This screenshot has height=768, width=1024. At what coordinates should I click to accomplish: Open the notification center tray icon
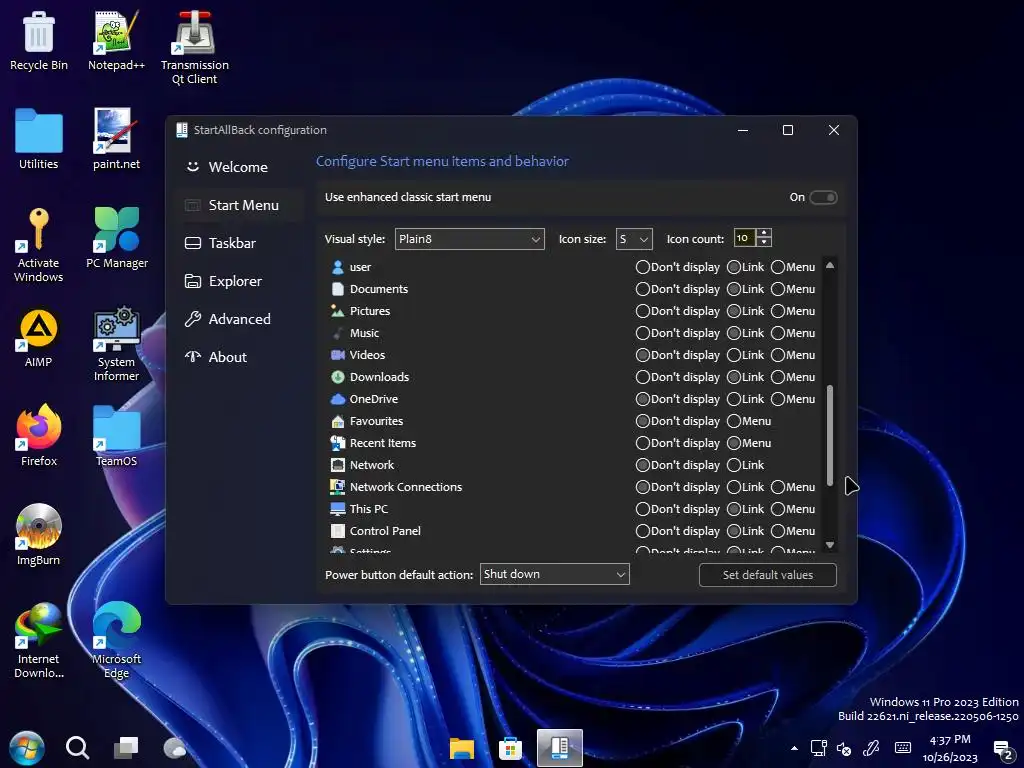(x=1003, y=750)
